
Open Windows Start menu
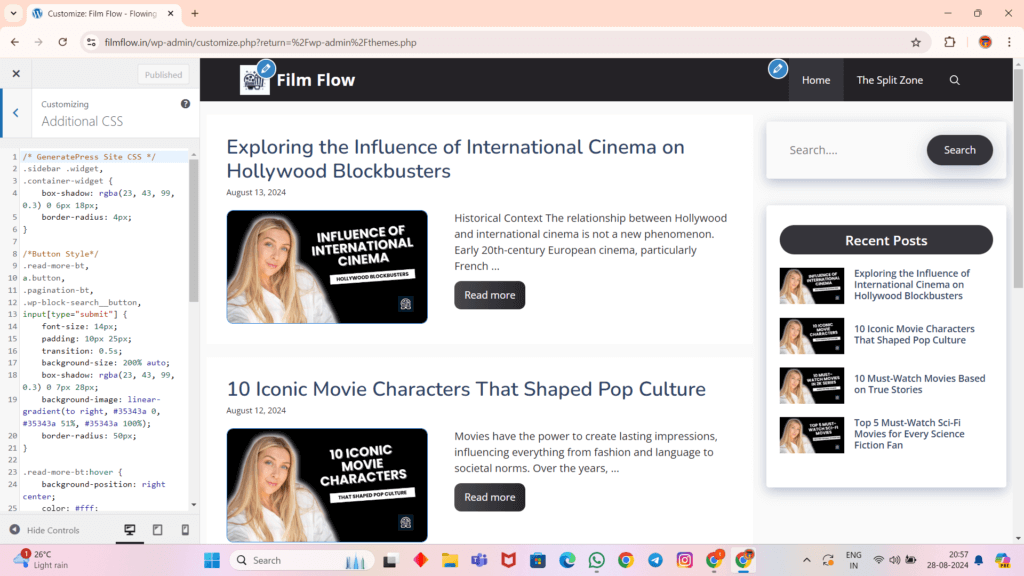pyautogui.click(x=212, y=560)
